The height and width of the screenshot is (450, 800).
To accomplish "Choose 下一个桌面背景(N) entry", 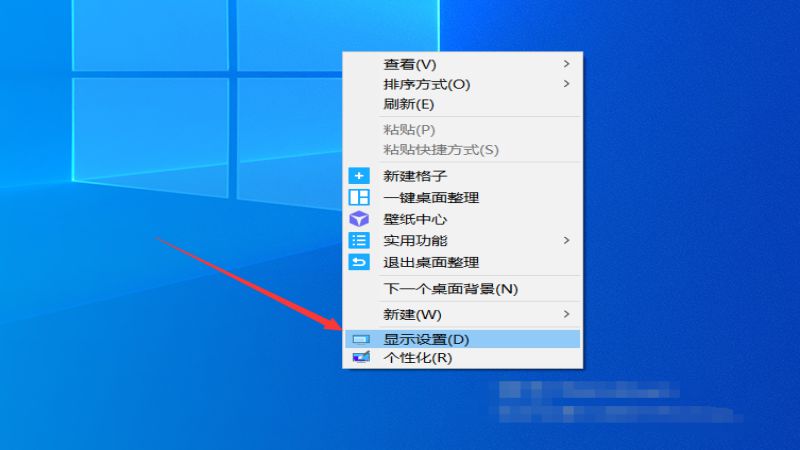I will (x=463, y=289).
